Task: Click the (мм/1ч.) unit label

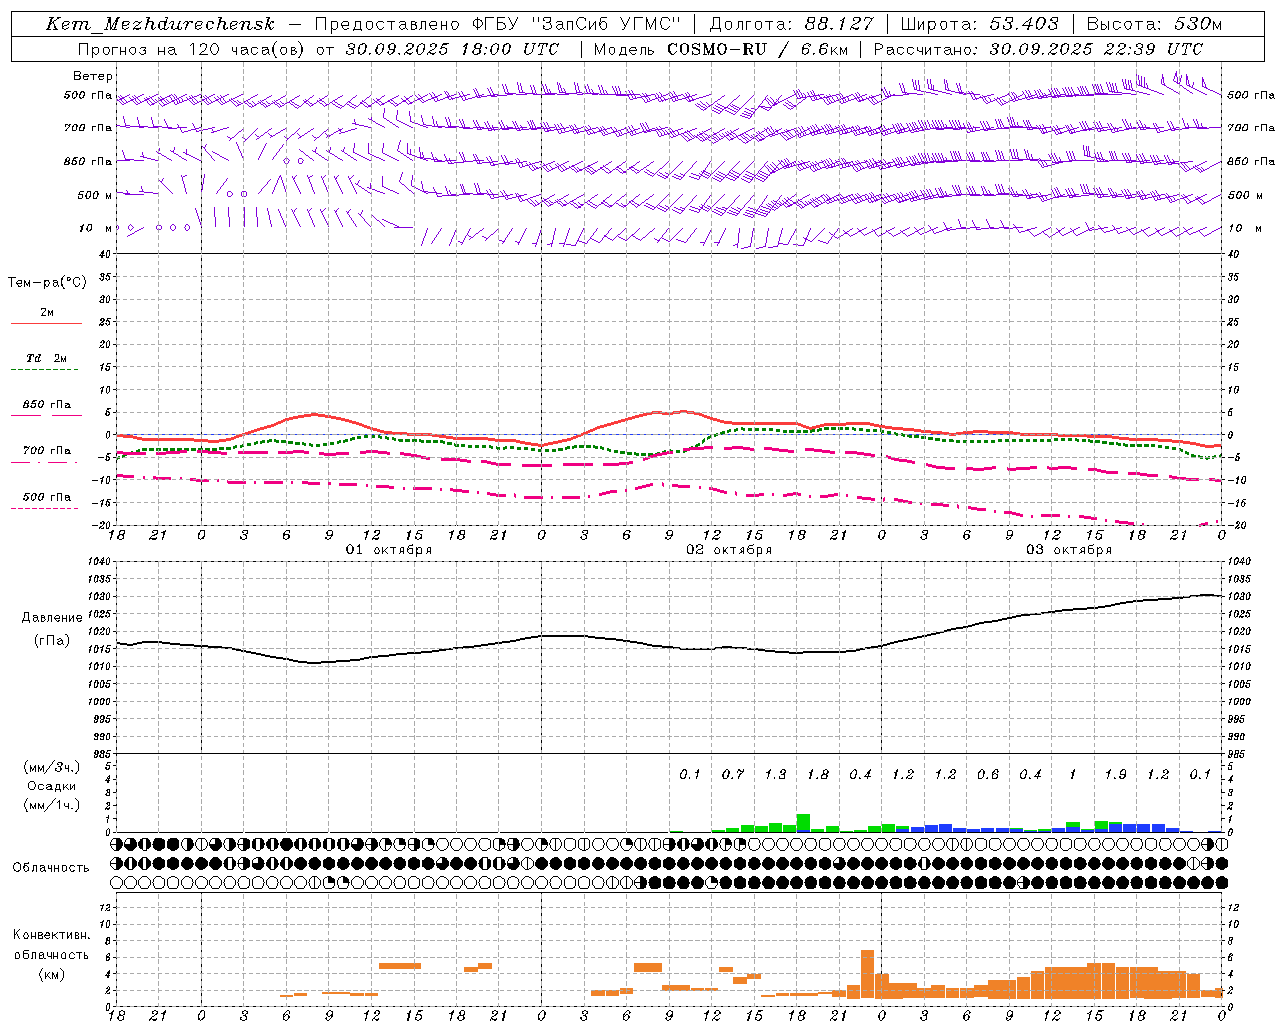Action: (51, 805)
